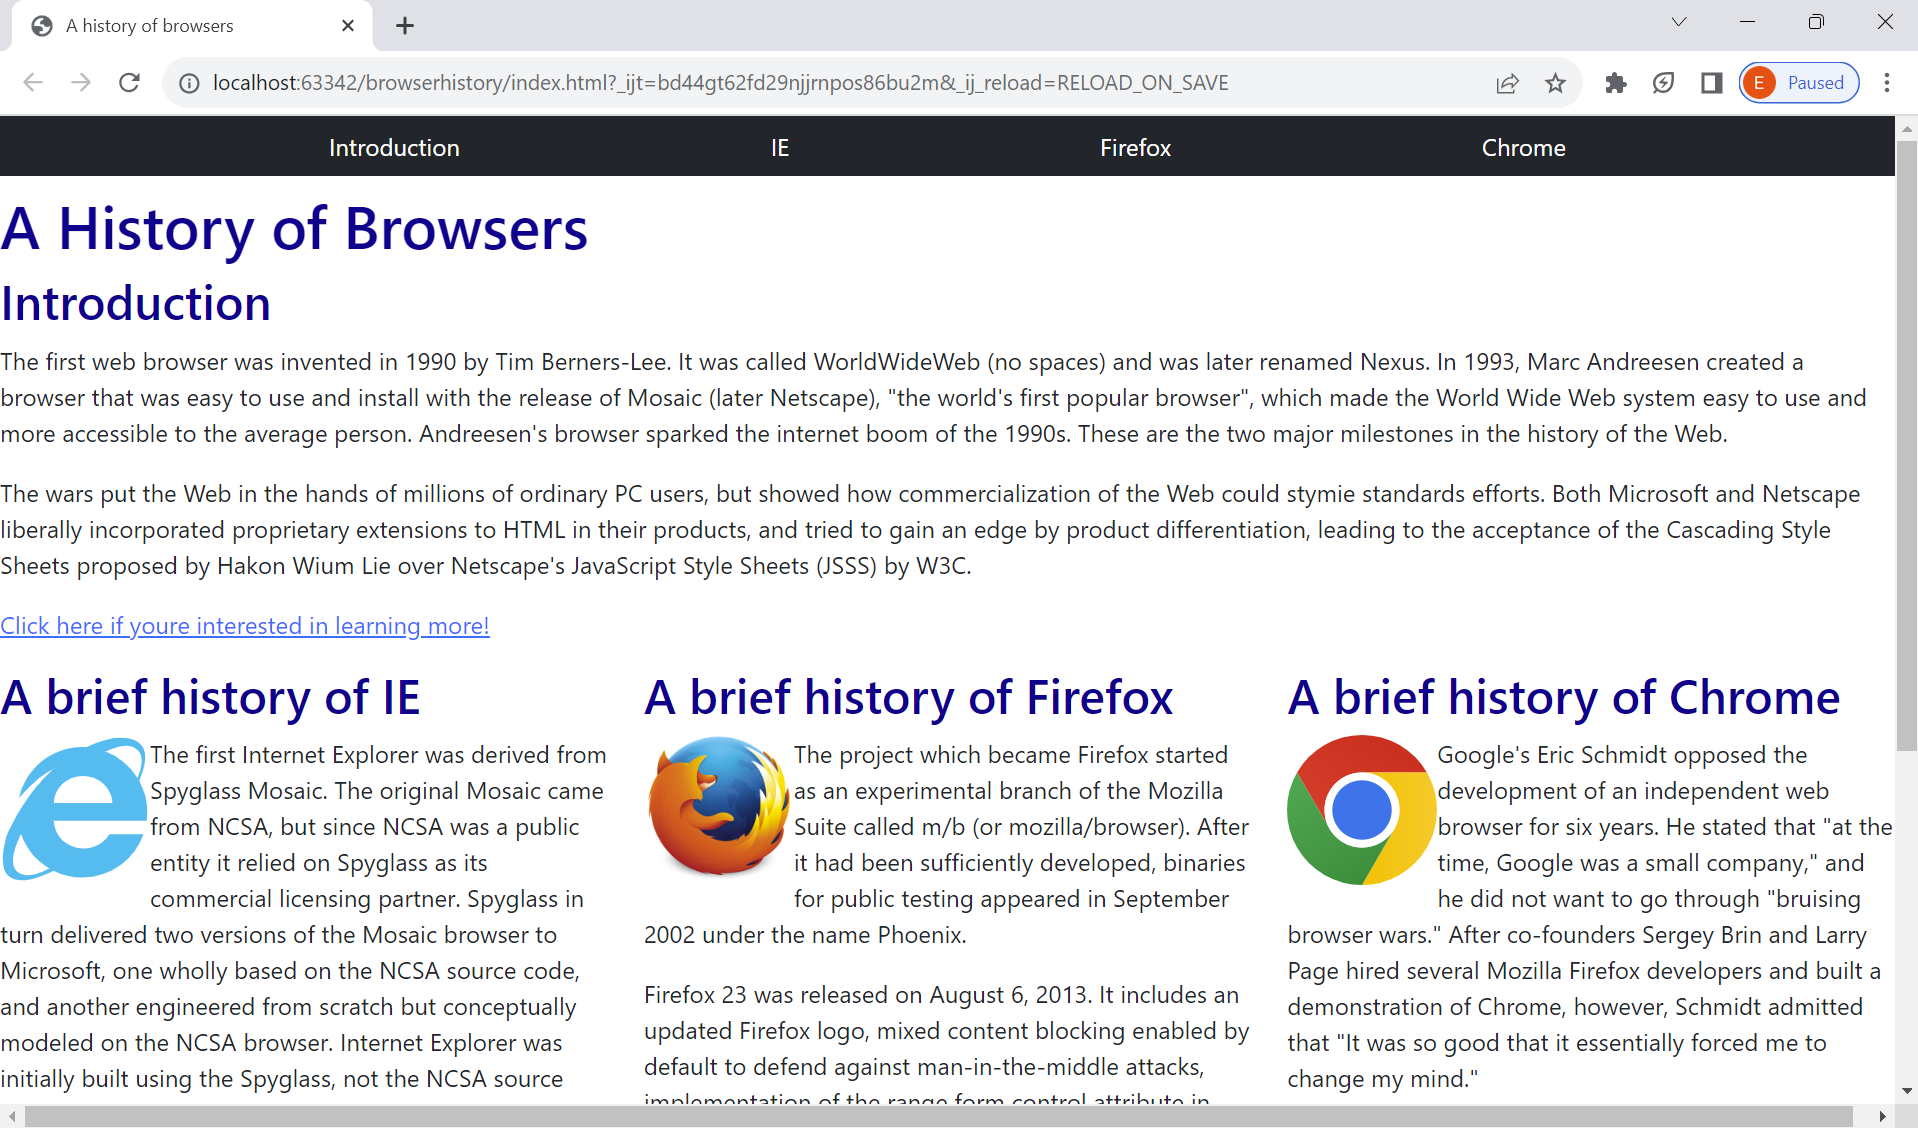
Task: Restore down the Chrome window
Action: point(1816,22)
